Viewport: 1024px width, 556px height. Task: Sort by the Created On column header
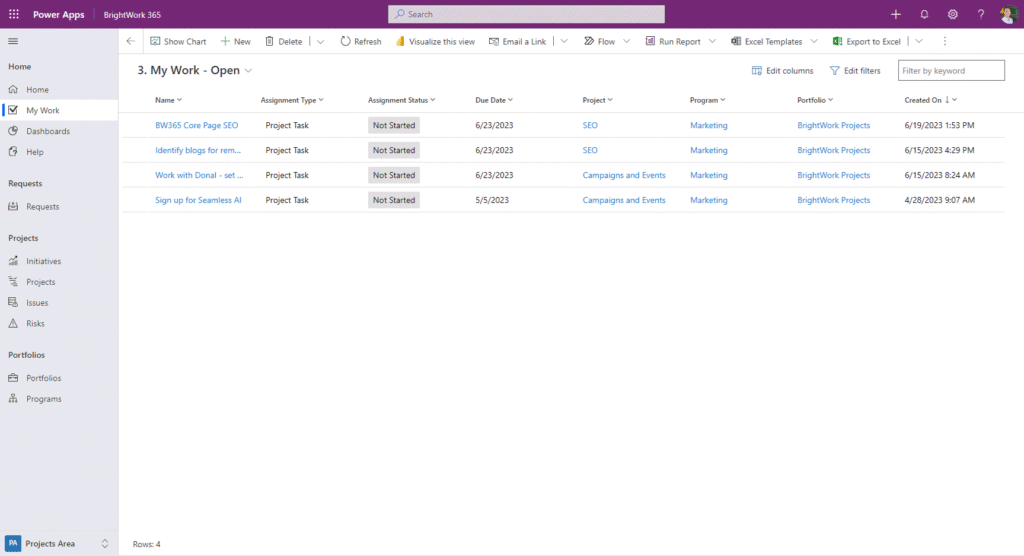923,100
